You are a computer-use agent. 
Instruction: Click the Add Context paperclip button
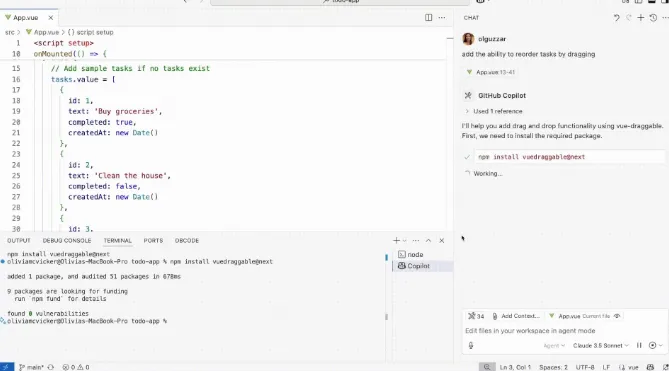(x=516, y=316)
